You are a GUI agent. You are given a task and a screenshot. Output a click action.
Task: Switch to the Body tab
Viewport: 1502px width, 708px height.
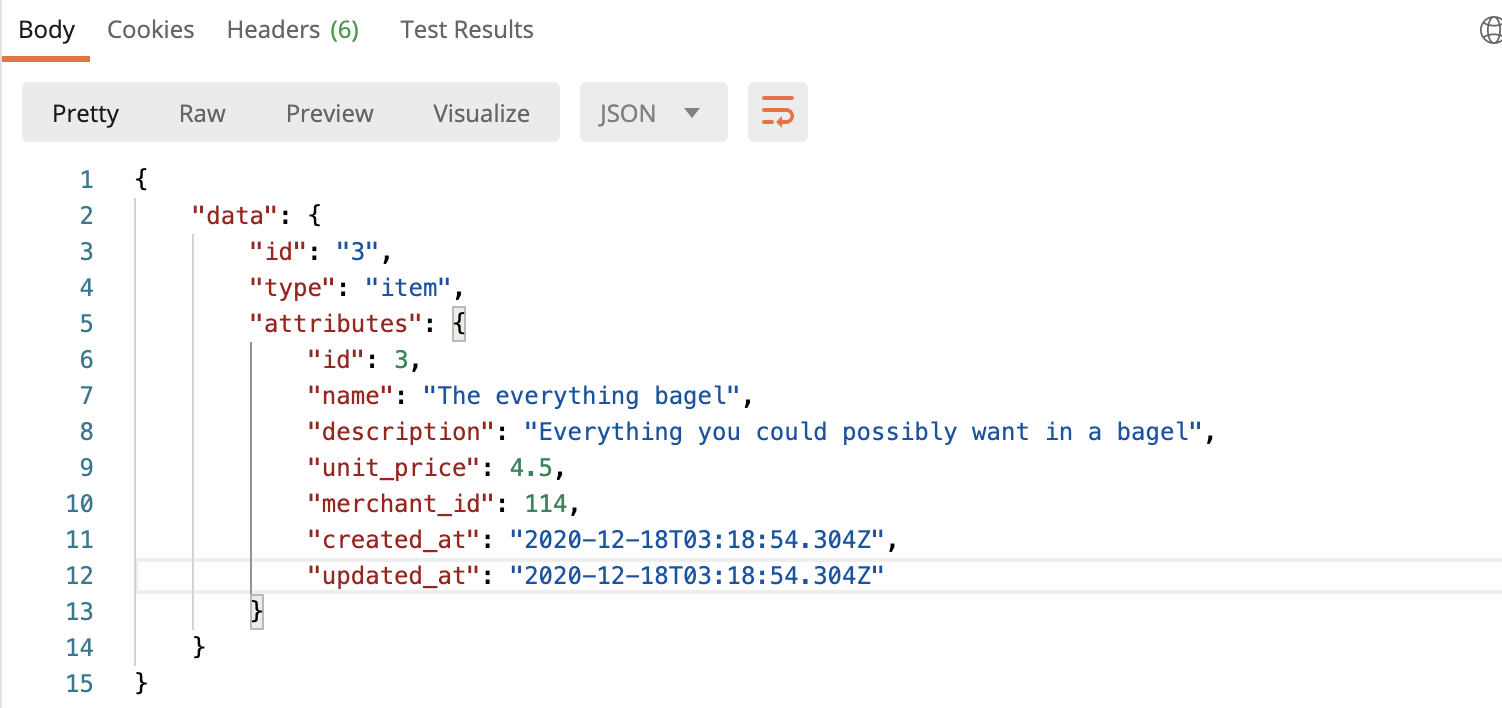pos(47,30)
